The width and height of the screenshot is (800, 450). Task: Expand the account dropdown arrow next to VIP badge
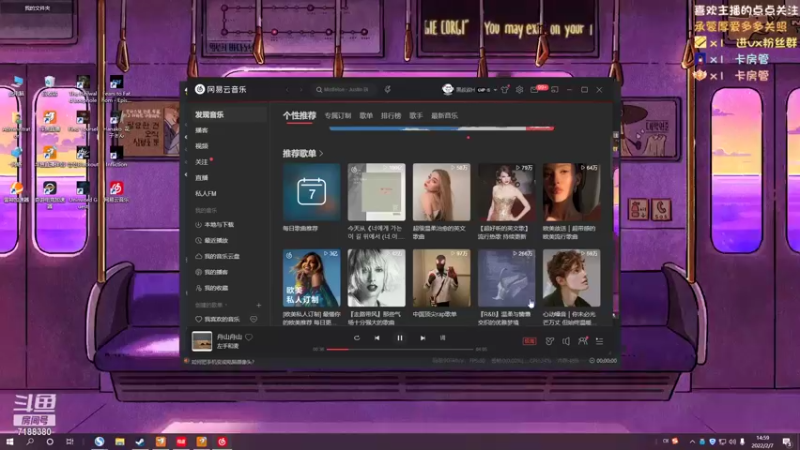495,90
